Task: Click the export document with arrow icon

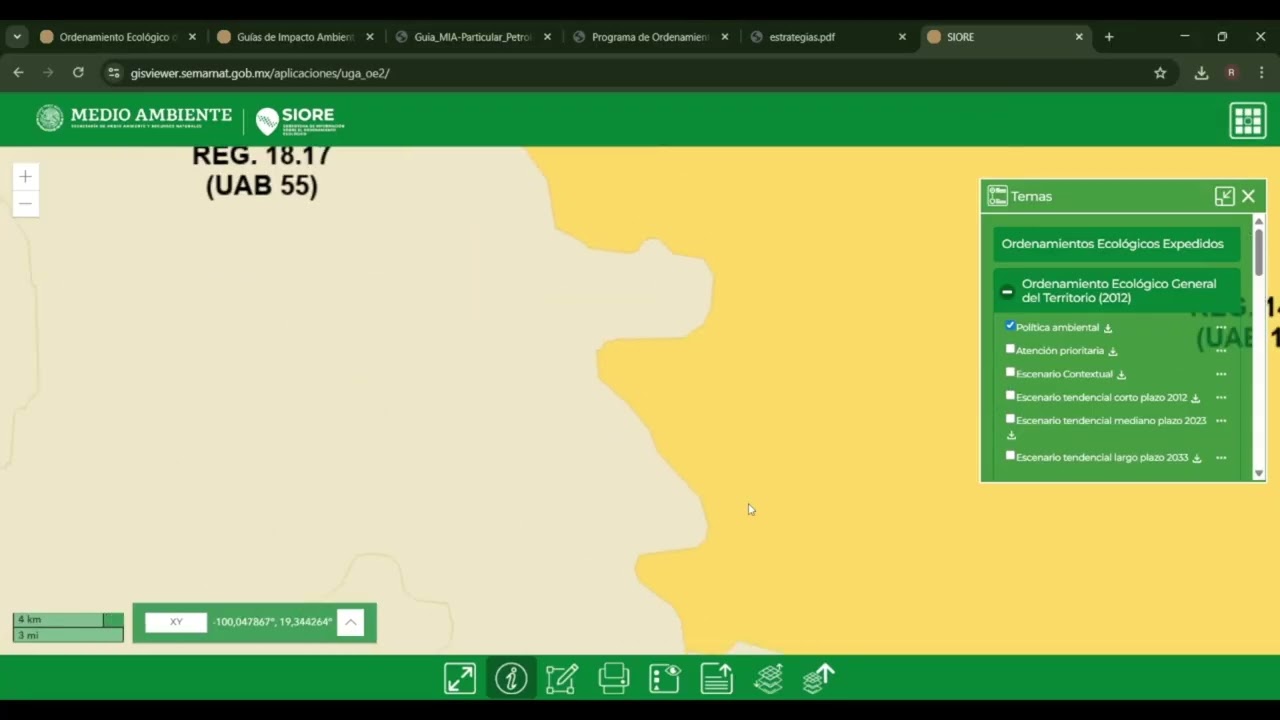Action: point(716,678)
